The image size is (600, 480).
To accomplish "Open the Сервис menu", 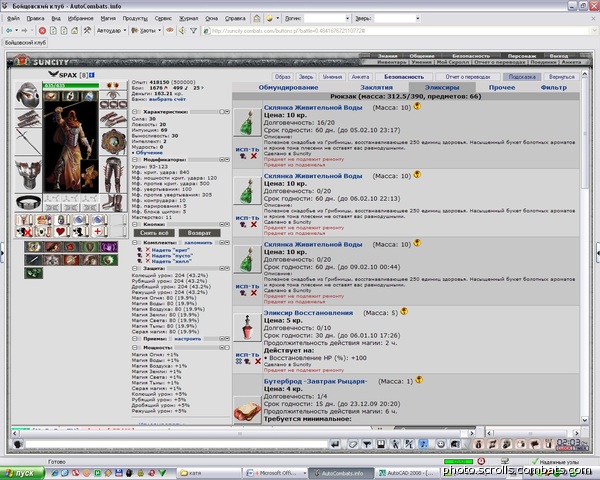I will [x=163, y=18].
